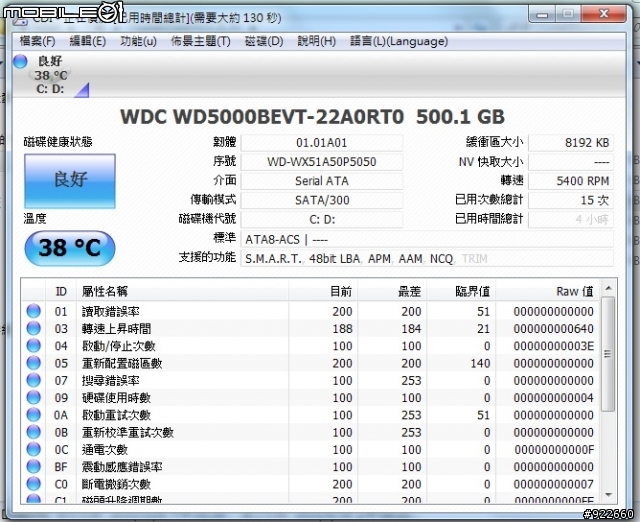
Task: Select the 啟動/停止次數 attribute row
Action: point(311,346)
